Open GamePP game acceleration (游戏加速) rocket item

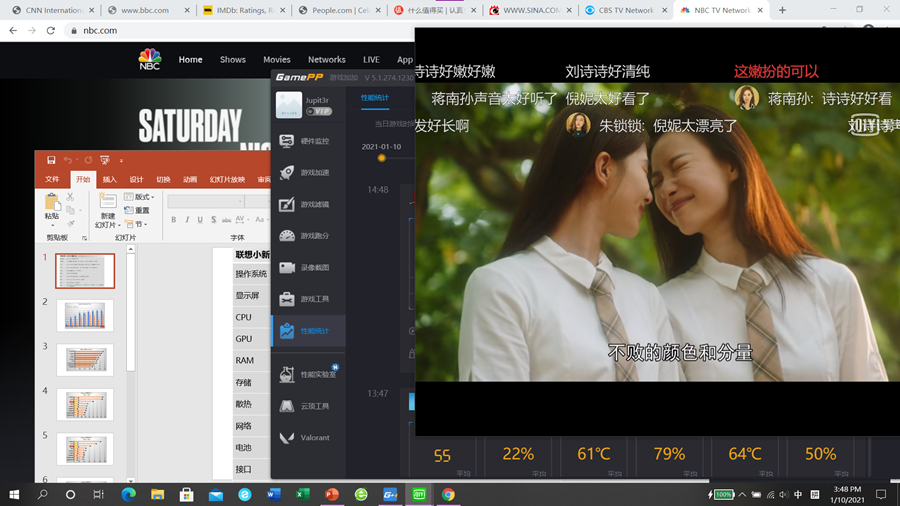tap(308, 173)
